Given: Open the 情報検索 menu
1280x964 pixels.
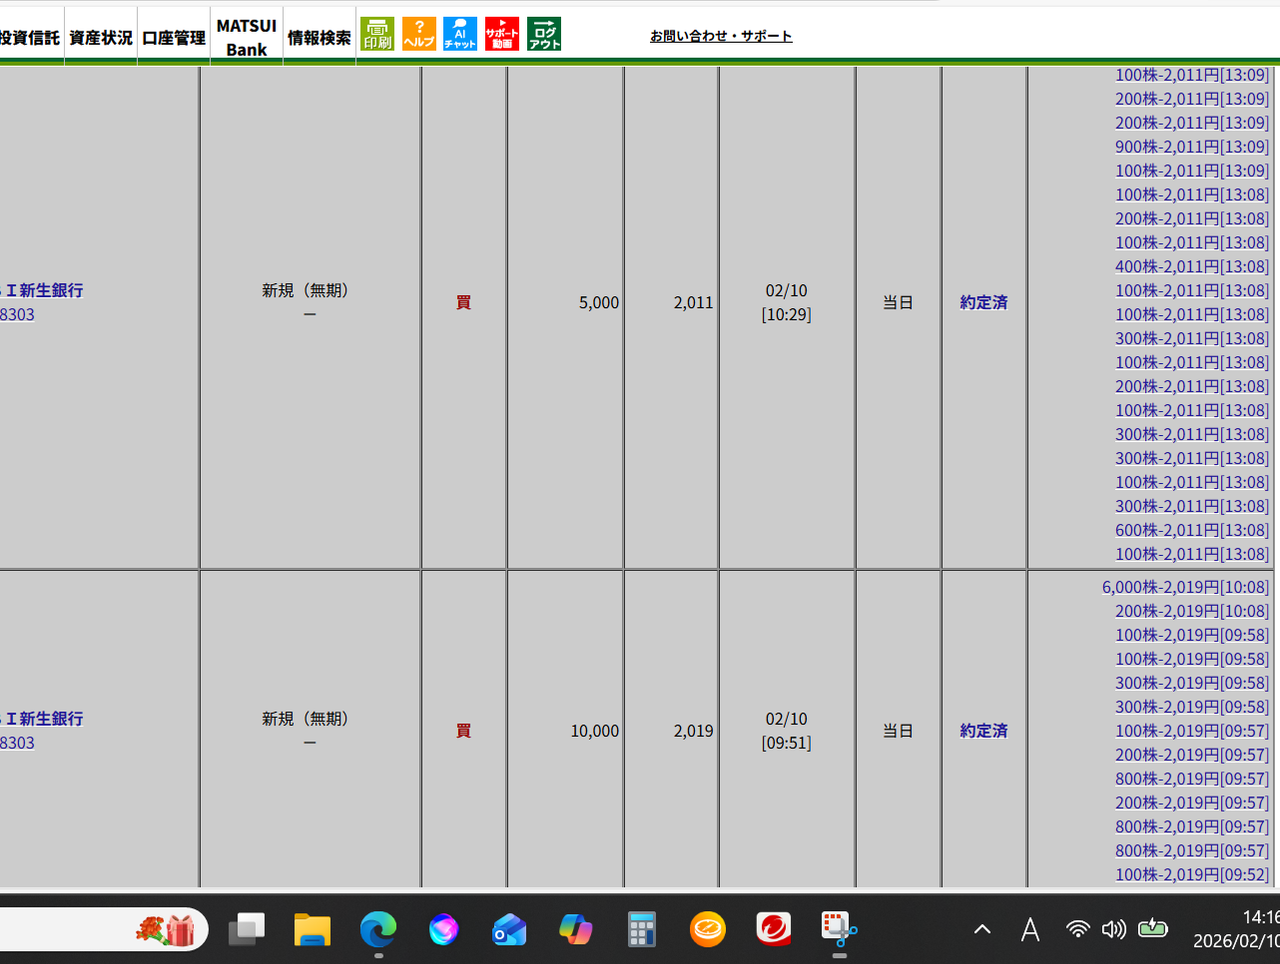Looking at the screenshot, I should click(x=319, y=38).
